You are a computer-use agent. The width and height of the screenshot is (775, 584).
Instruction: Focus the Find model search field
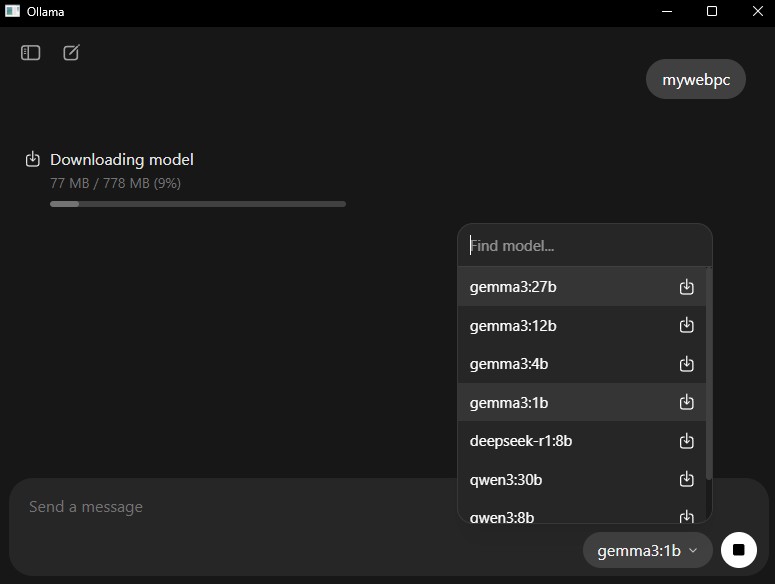click(585, 246)
